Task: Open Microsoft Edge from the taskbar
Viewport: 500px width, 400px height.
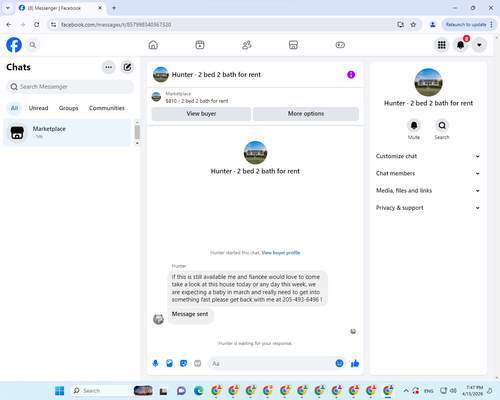Action: coord(199,391)
